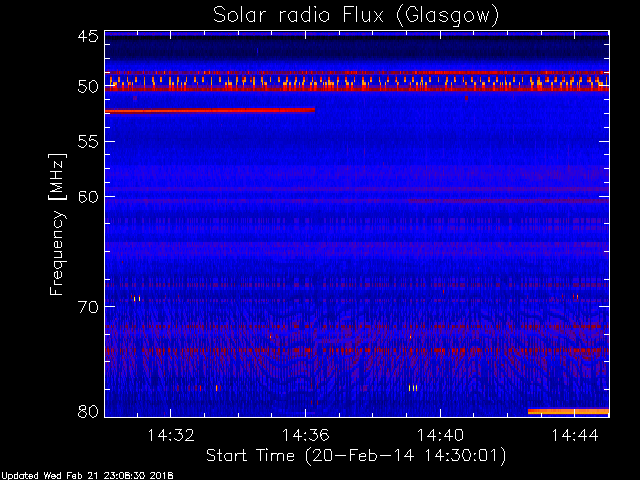This screenshot has height=480, width=640.
Task: Click the red emission band near 52 MHz
Action: pos(210,110)
